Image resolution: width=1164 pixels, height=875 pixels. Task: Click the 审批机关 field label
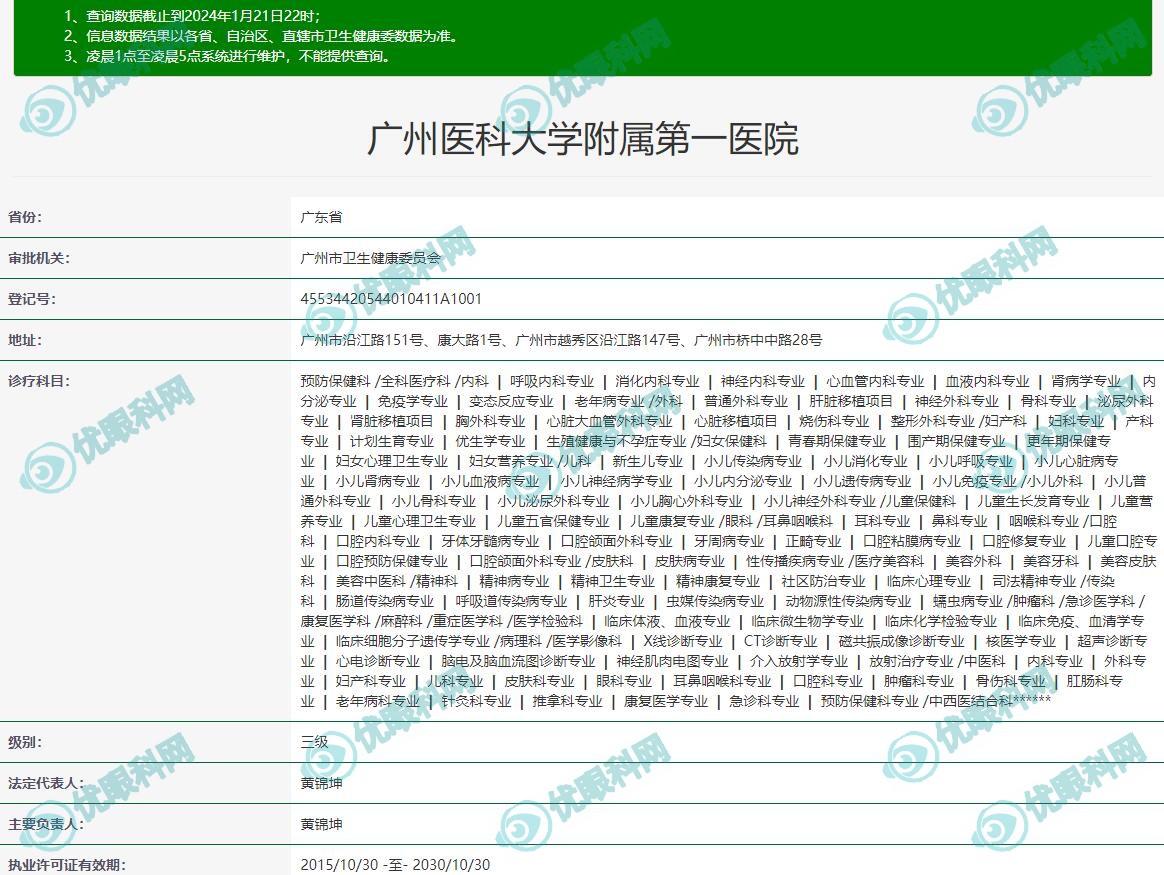(39, 258)
